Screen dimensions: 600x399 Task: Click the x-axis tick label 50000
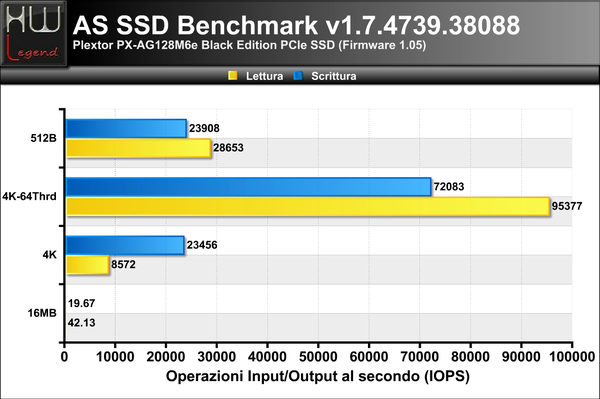click(318, 357)
